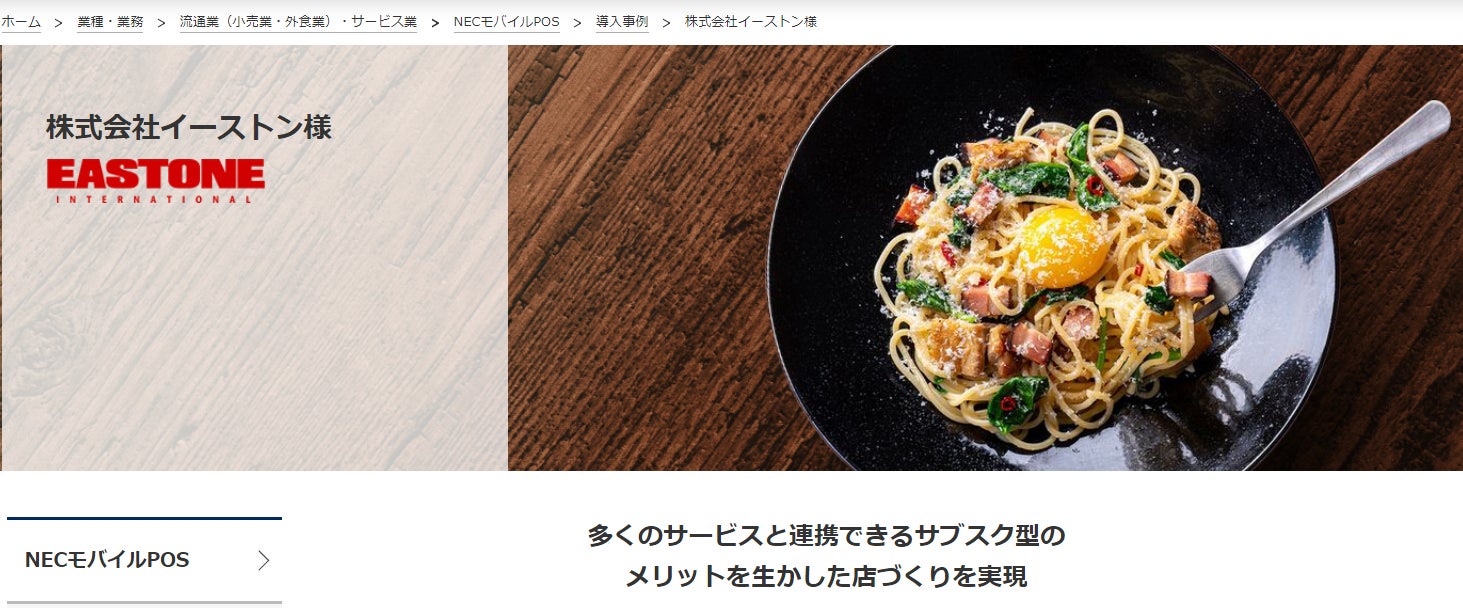Click the arrow separator after 業種・業務
Image resolution: width=1463 pixels, height=608 pixels.
coord(161,22)
